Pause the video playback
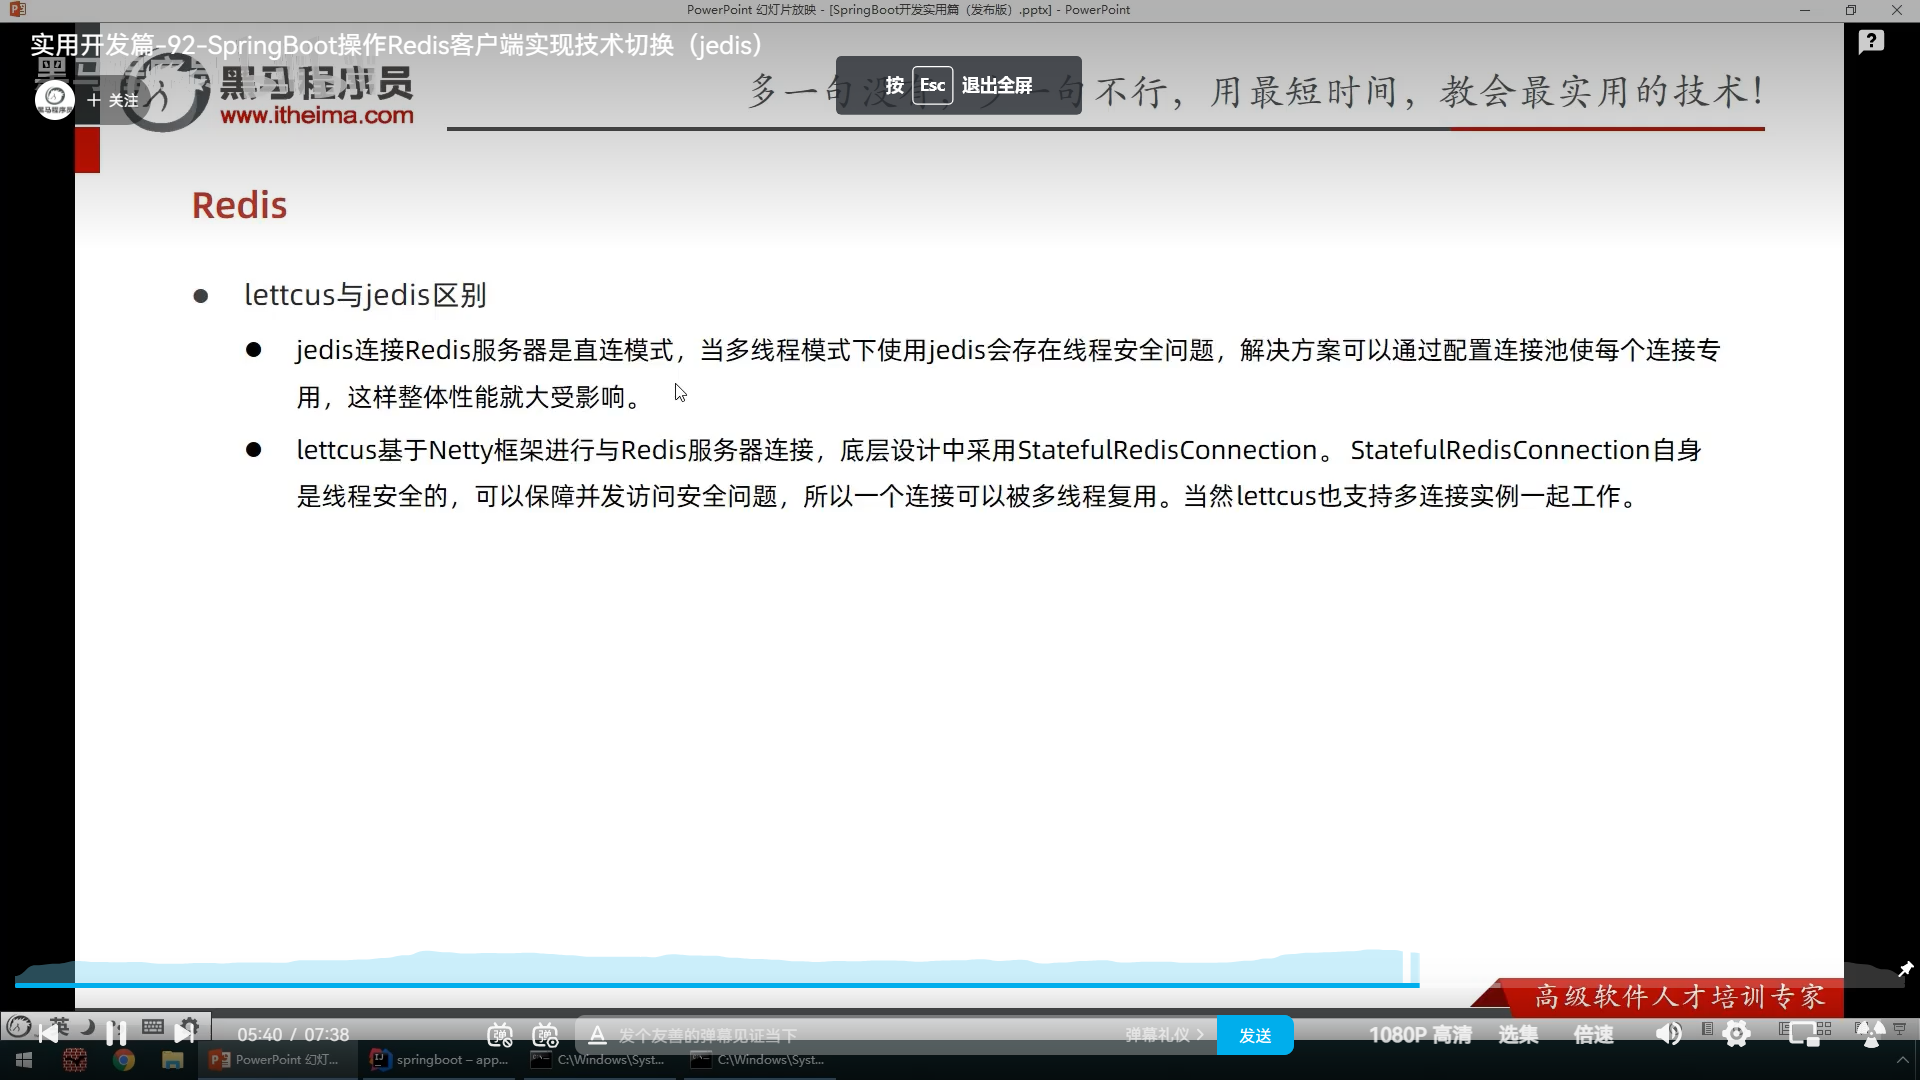 coord(116,1033)
